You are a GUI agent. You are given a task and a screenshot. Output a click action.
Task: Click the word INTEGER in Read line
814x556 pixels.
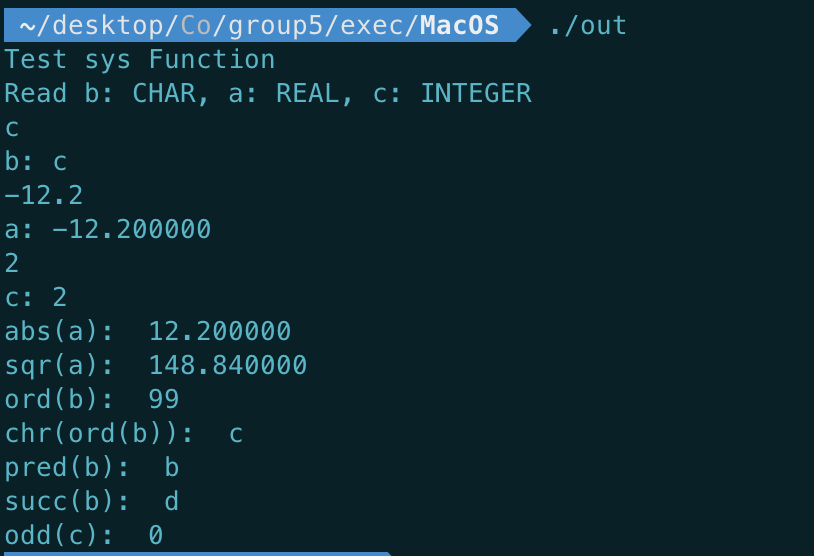(x=476, y=93)
